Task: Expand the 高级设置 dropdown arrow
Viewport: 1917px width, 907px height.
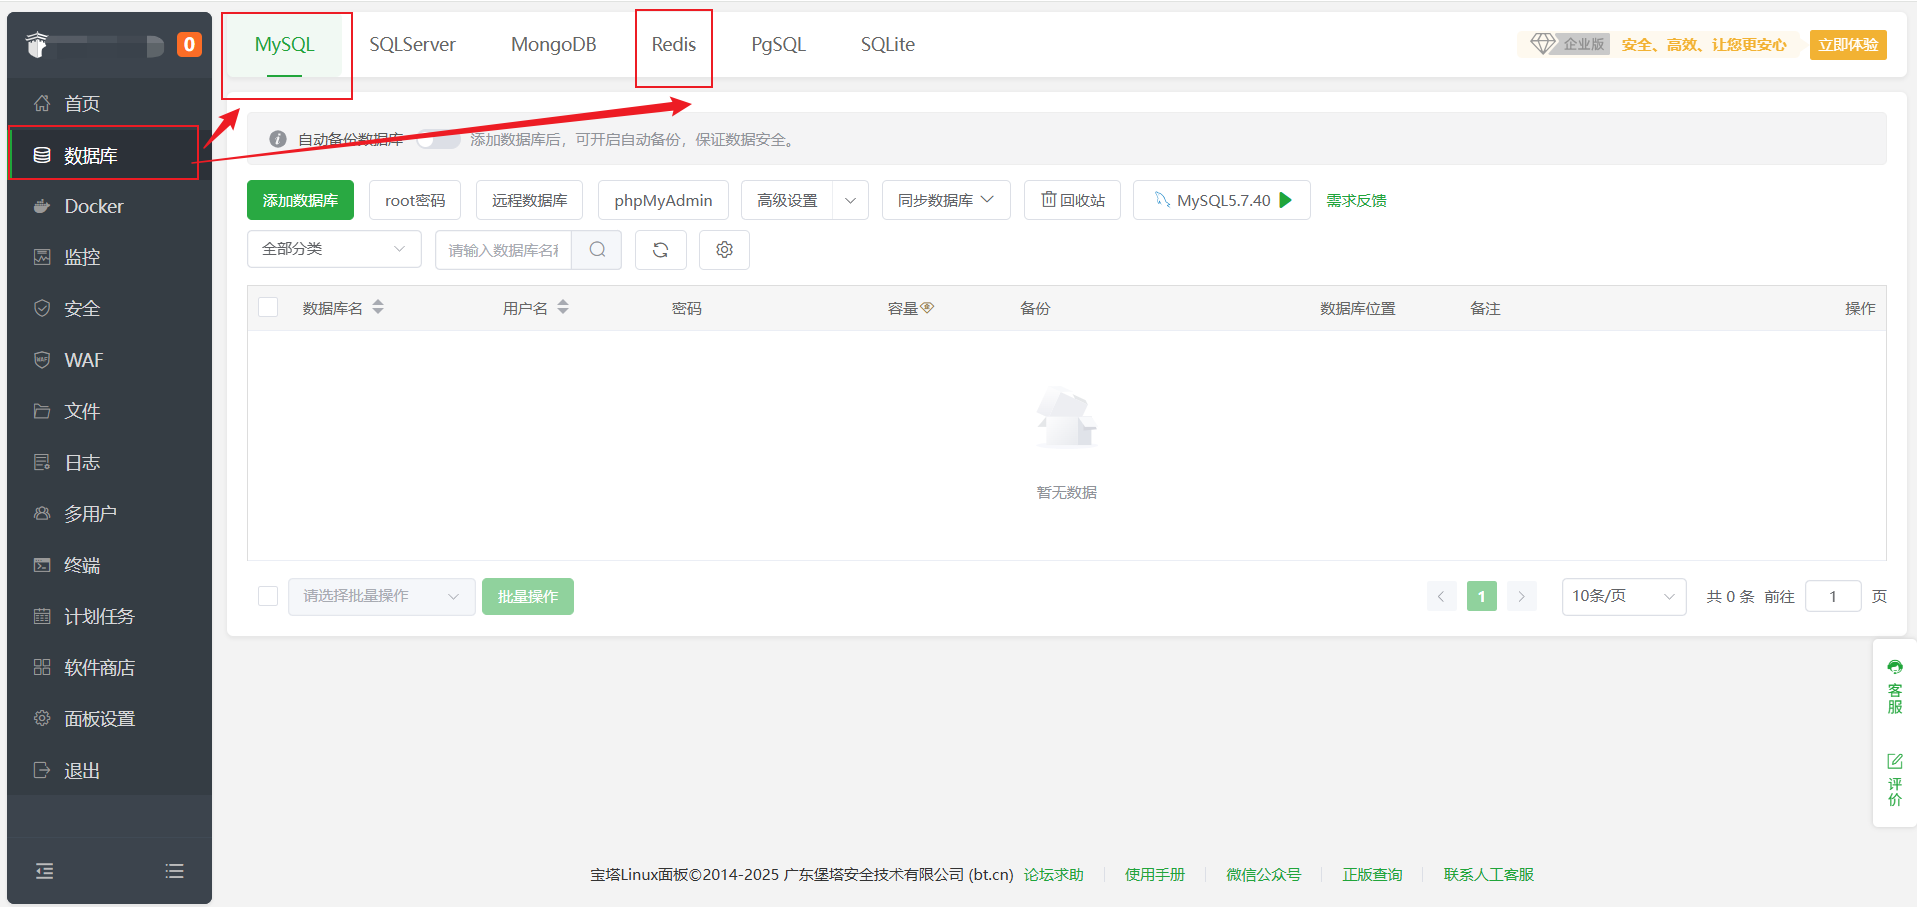Action: click(x=851, y=200)
